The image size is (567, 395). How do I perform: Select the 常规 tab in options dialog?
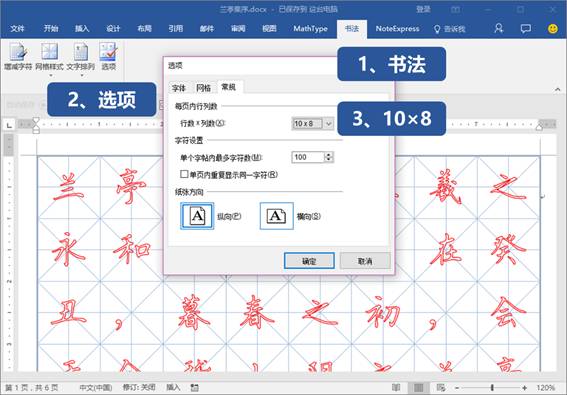(x=229, y=87)
